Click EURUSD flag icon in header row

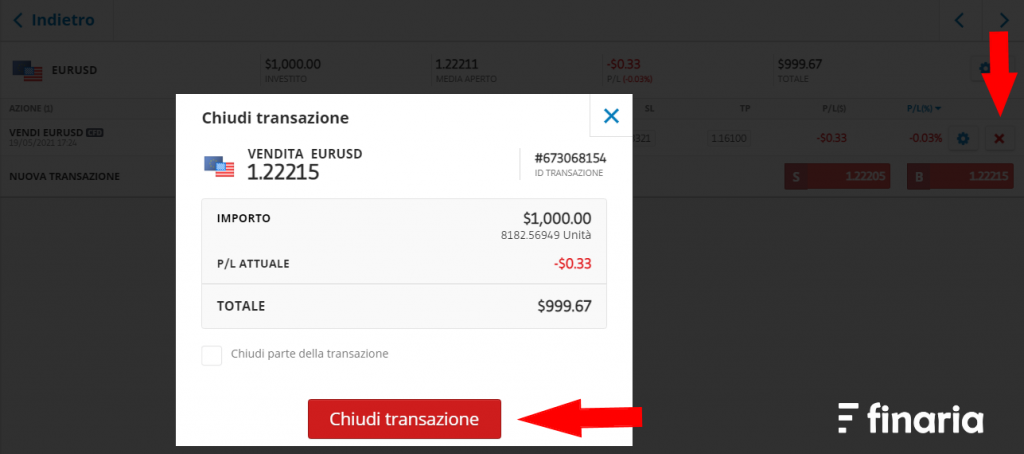point(27,71)
